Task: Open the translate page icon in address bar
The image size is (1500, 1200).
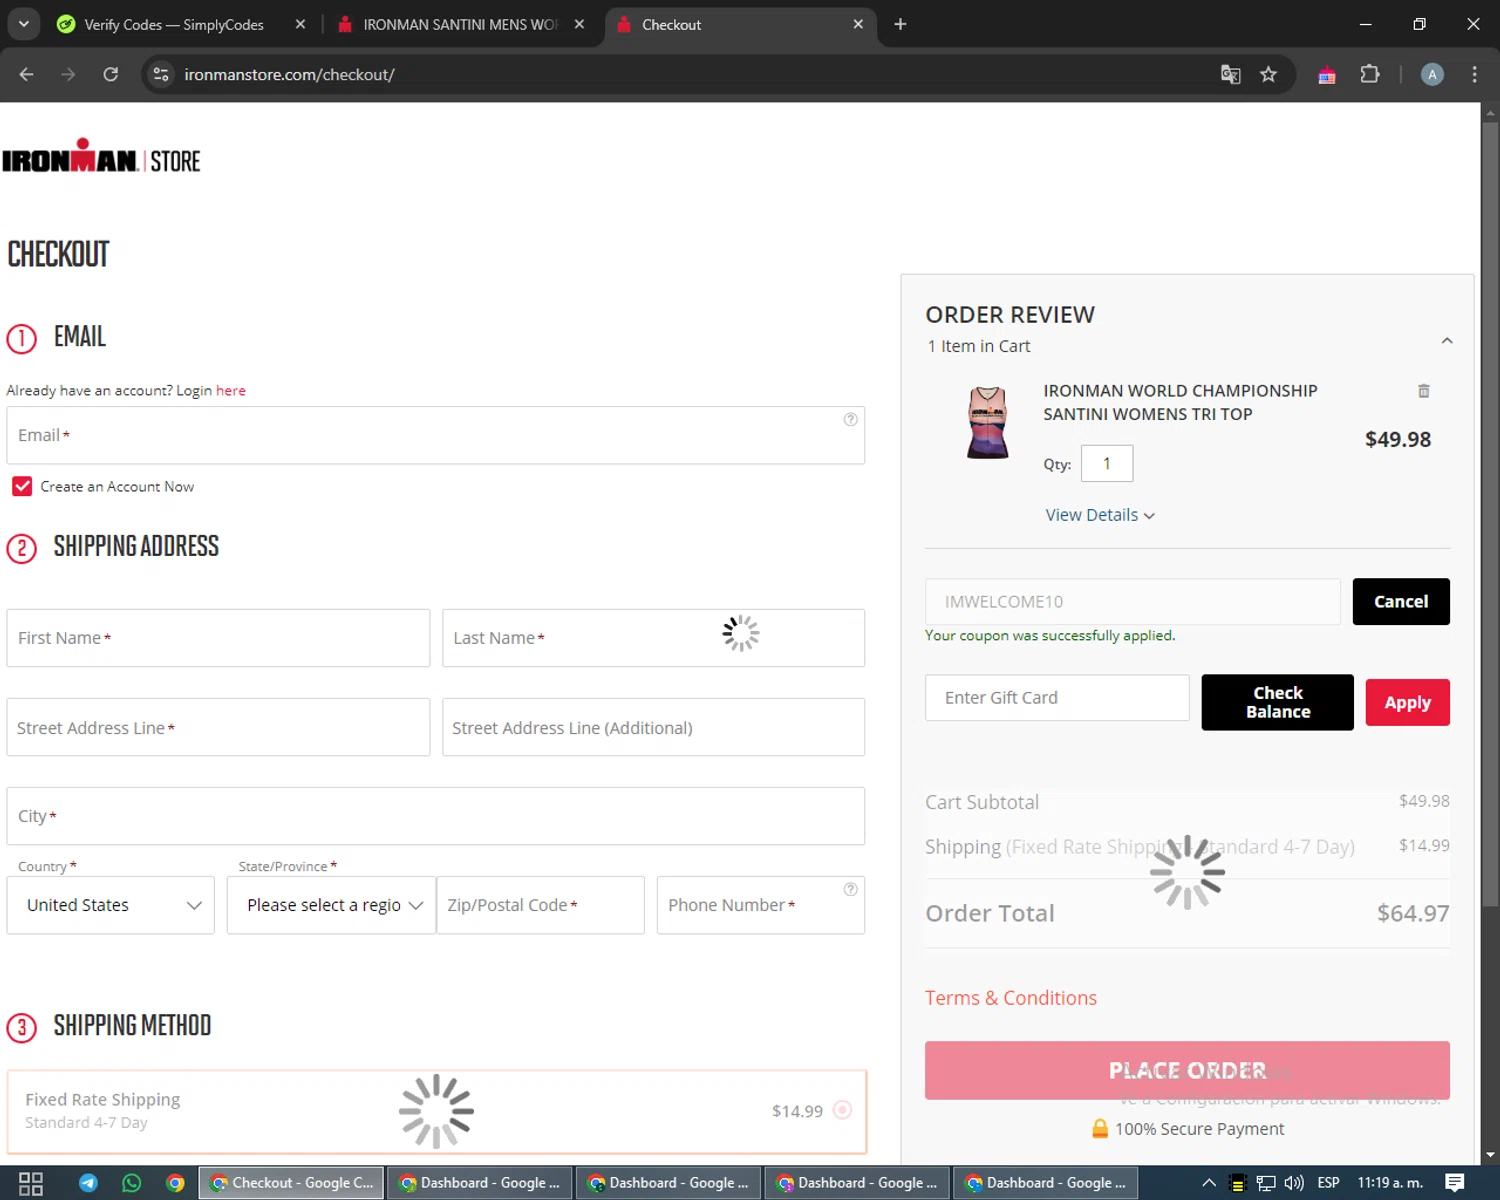Action: tap(1230, 74)
